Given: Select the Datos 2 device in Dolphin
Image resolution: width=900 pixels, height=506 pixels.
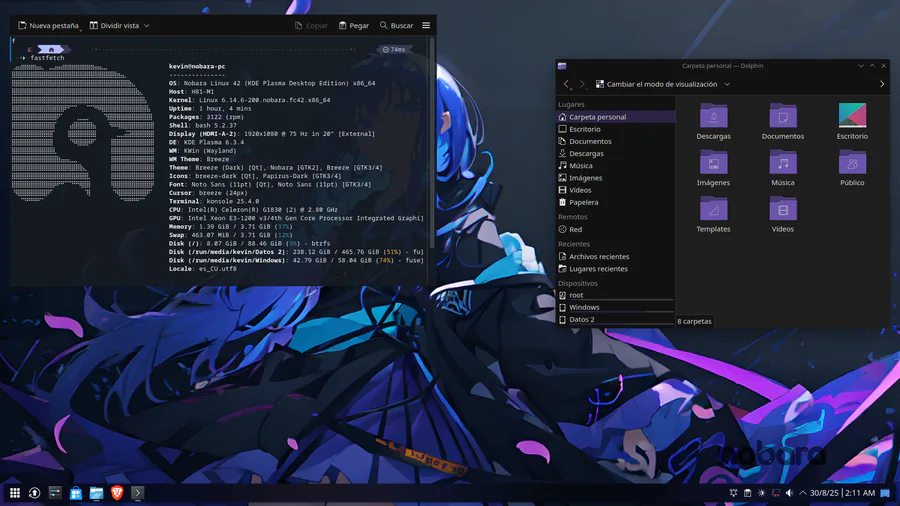Looking at the screenshot, I should [615, 319].
